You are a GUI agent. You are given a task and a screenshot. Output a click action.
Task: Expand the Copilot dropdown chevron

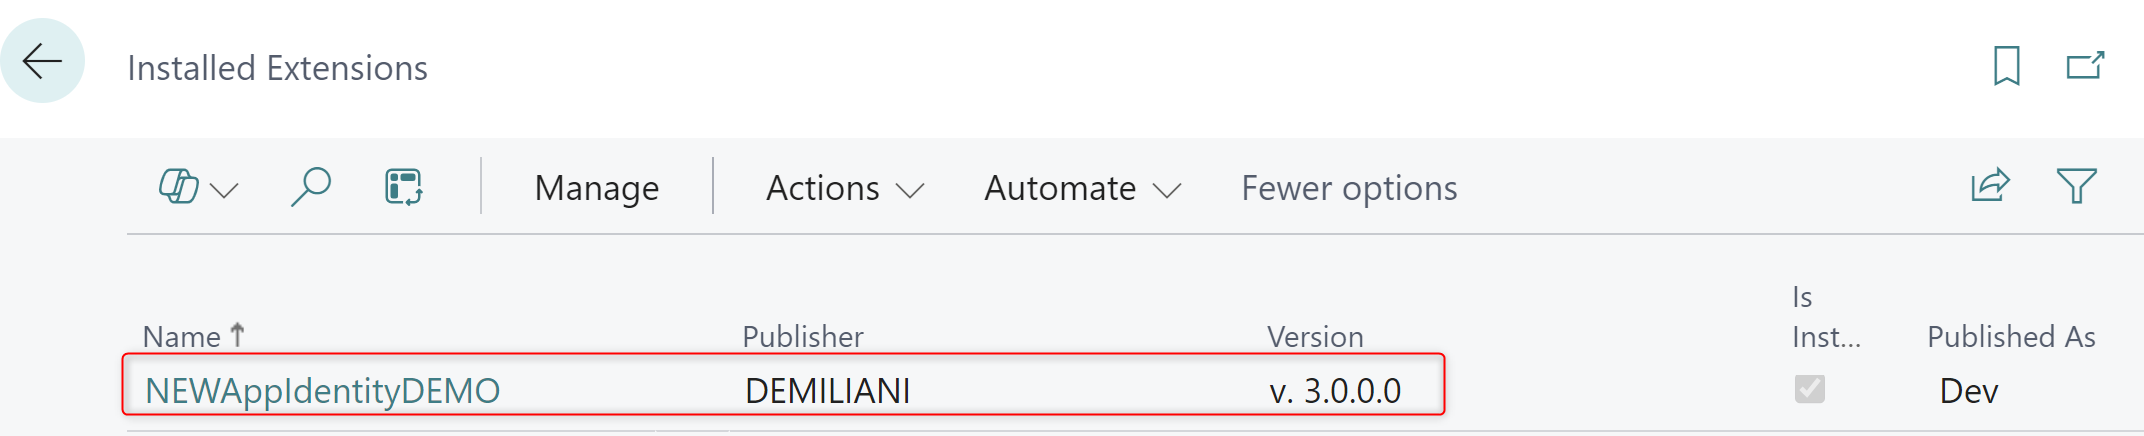pos(225,190)
